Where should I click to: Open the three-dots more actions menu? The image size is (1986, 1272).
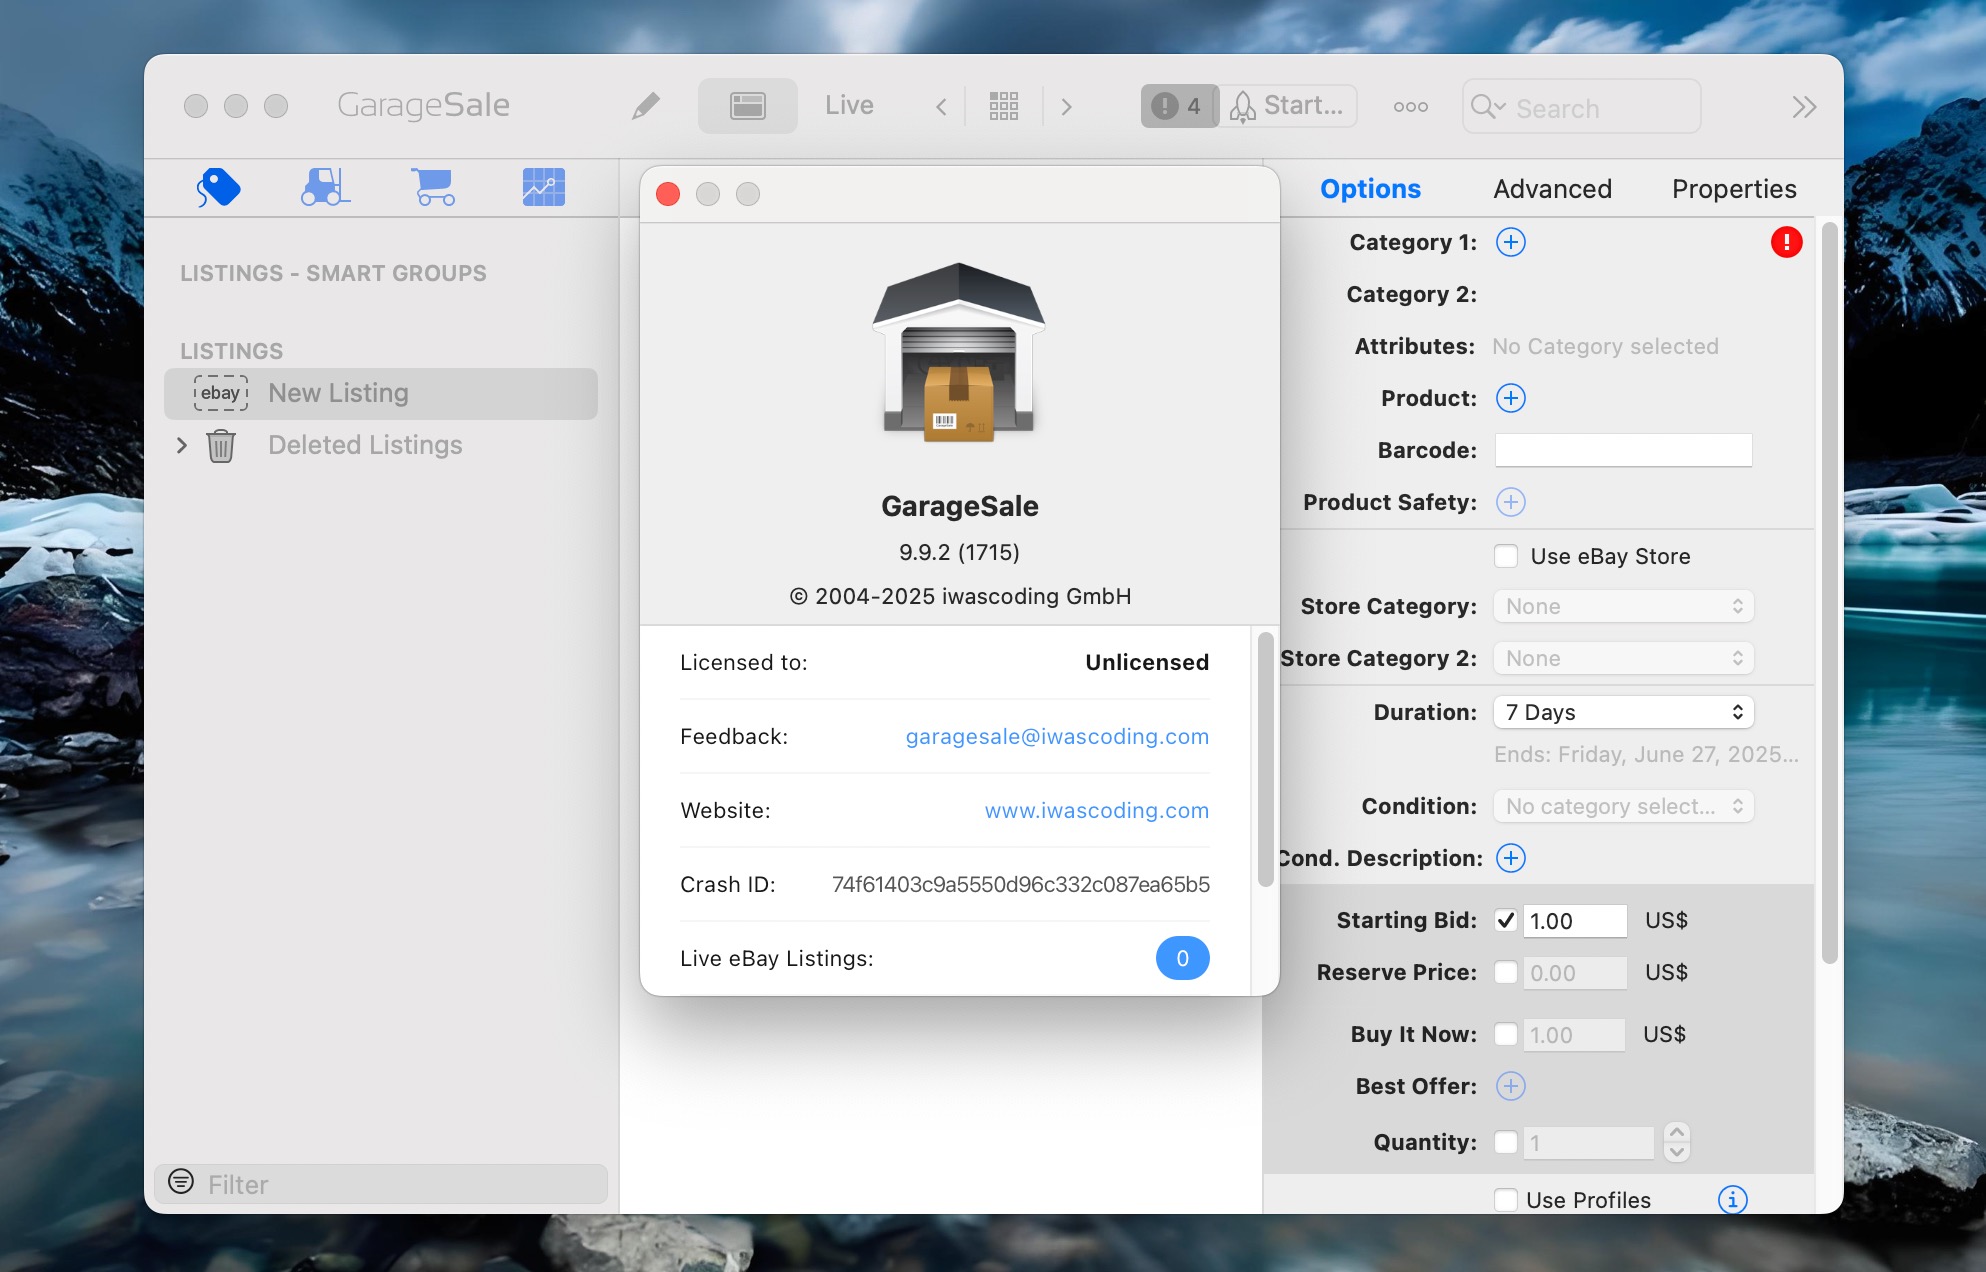coord(1411,107)
